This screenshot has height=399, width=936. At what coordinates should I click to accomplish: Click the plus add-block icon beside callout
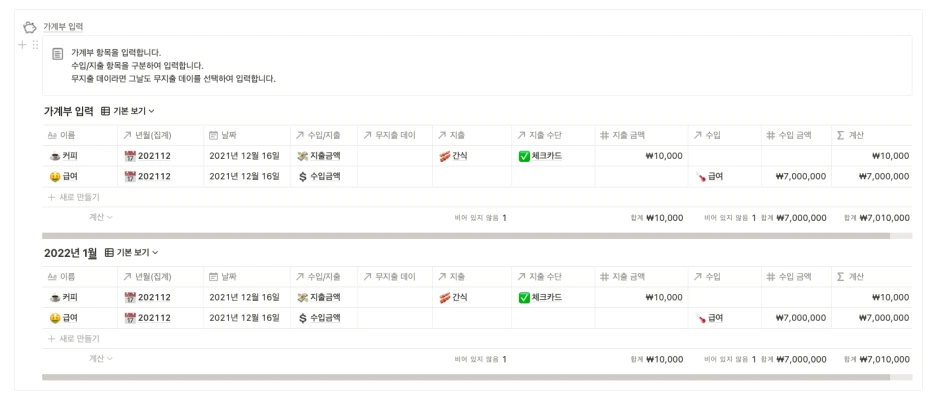coord(22,44)
